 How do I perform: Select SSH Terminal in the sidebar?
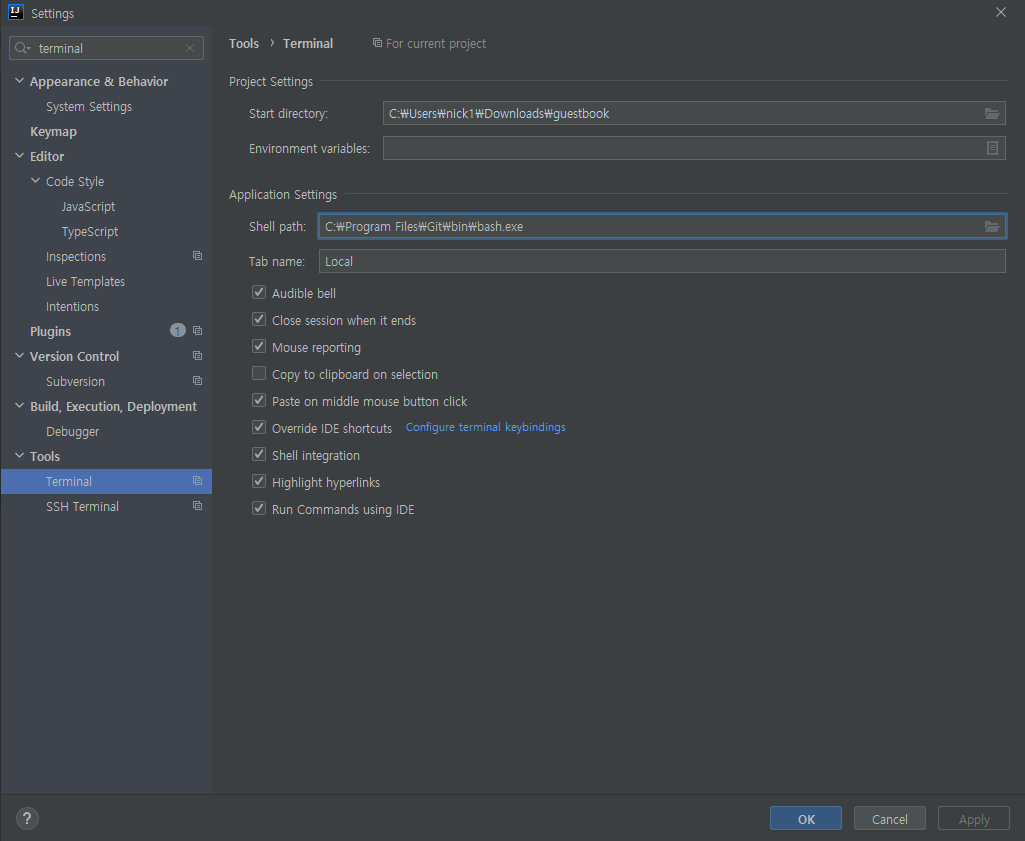(x=82, y=506)
